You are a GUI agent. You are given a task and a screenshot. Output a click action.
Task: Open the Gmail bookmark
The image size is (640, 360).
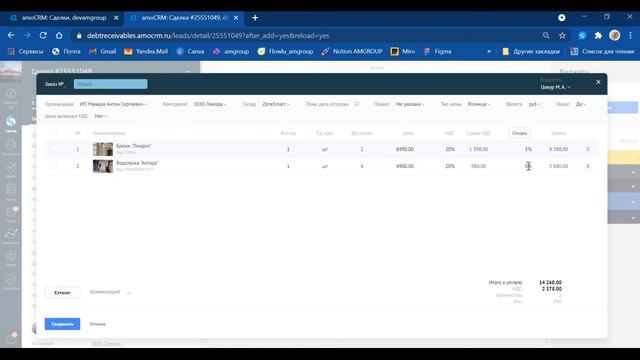tap(103, 51)
